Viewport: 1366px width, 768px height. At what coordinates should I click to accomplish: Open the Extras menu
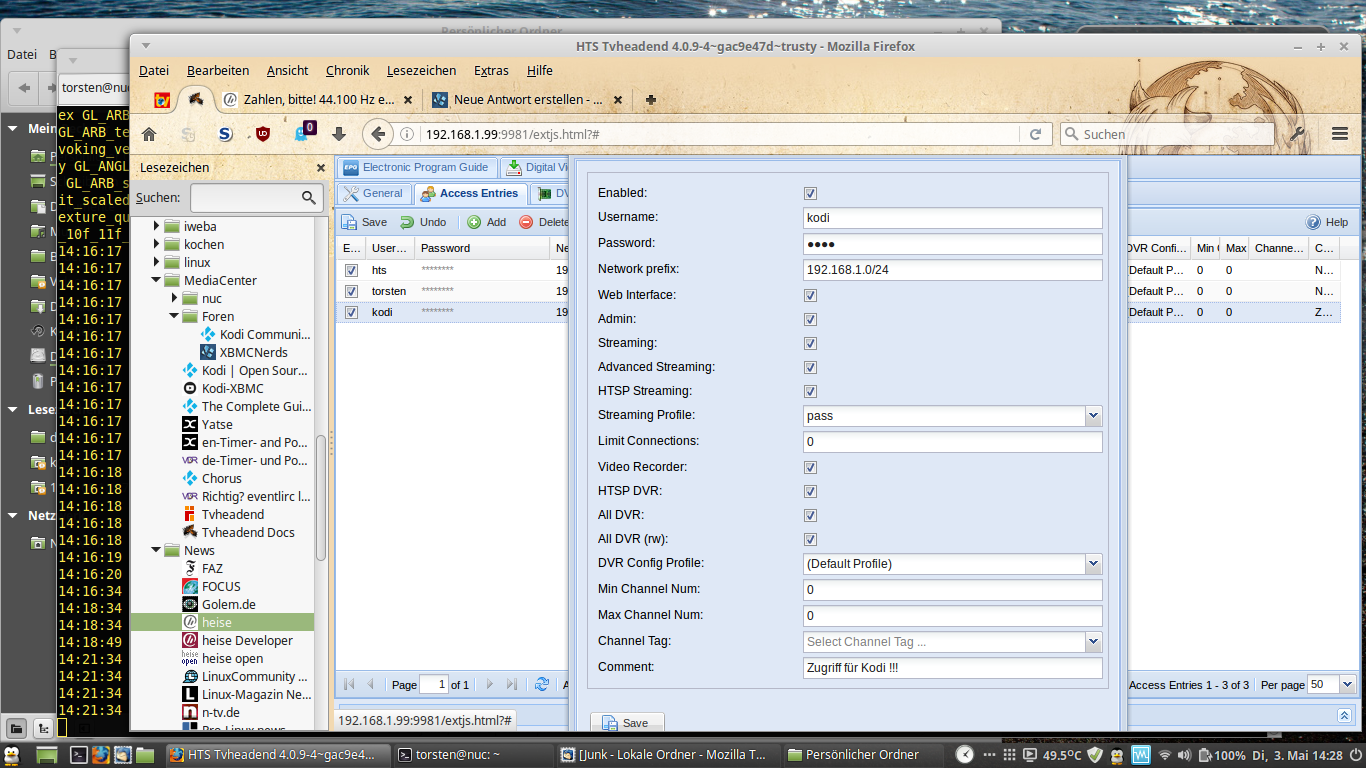pos(491,70)
